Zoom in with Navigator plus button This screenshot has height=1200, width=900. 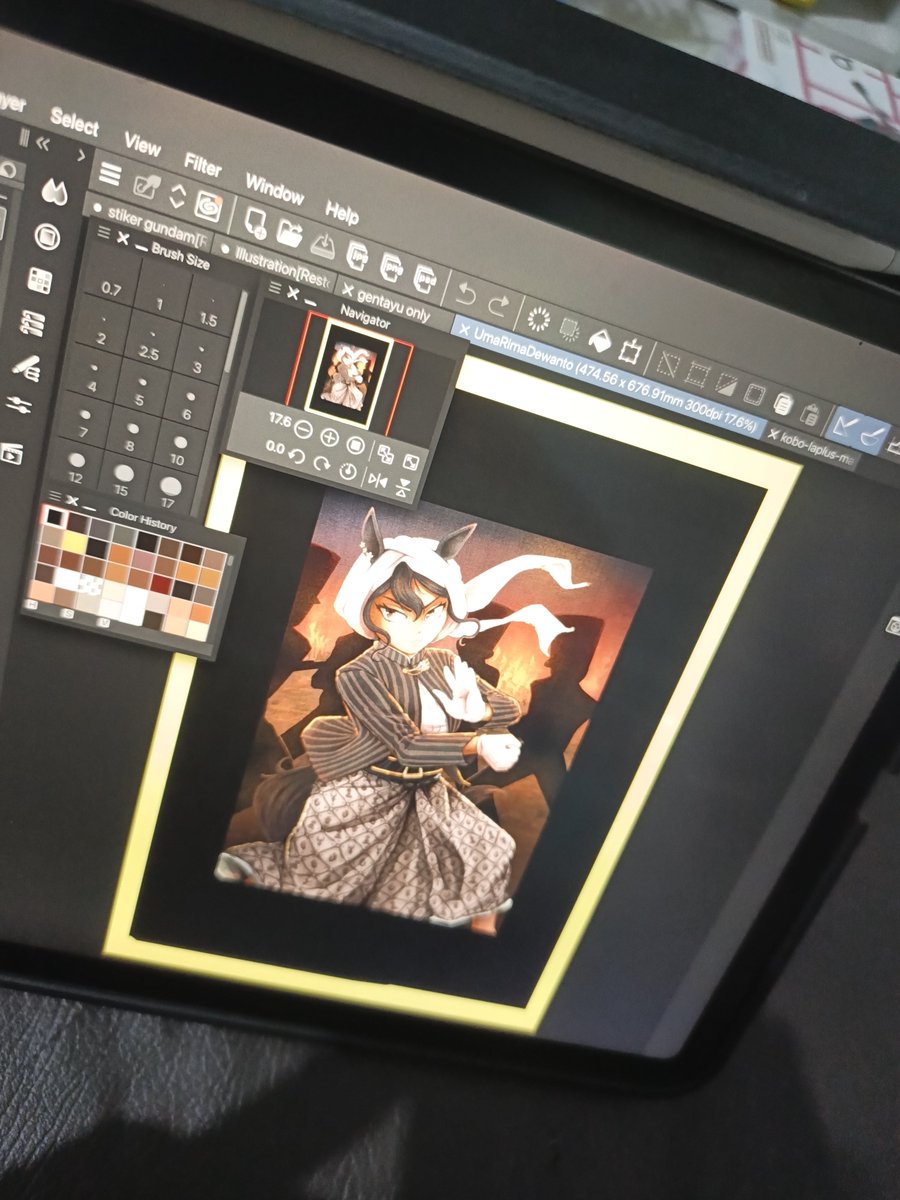pyautogui.click(x=331, y=437)
